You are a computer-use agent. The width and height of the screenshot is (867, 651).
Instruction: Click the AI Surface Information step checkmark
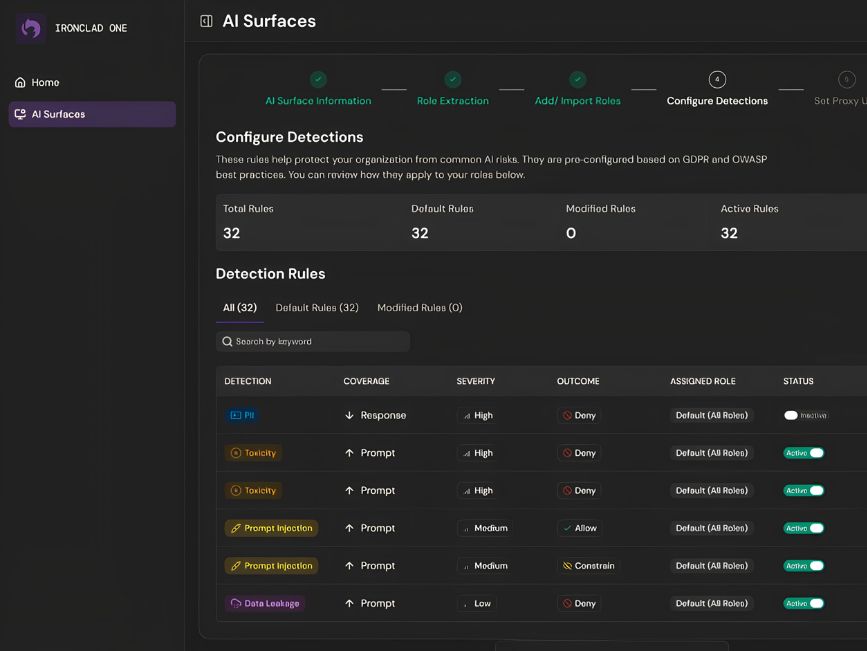click(x=318, y=79)
